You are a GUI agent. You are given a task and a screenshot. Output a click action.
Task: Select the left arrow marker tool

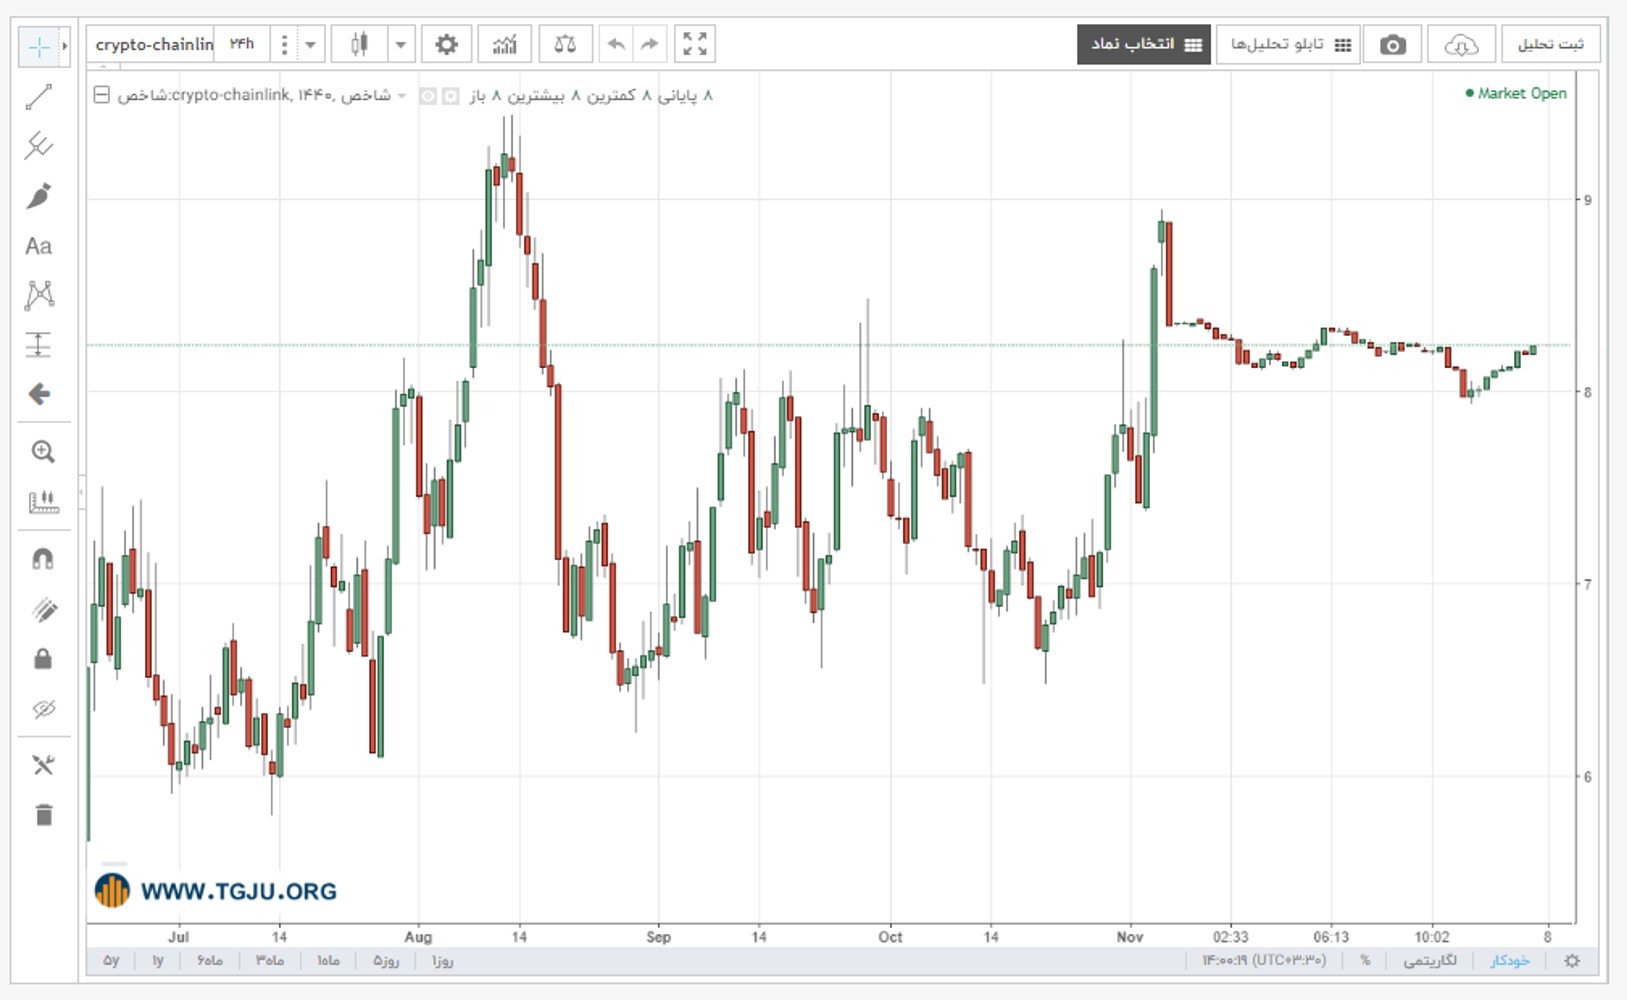tap(39, 394)
